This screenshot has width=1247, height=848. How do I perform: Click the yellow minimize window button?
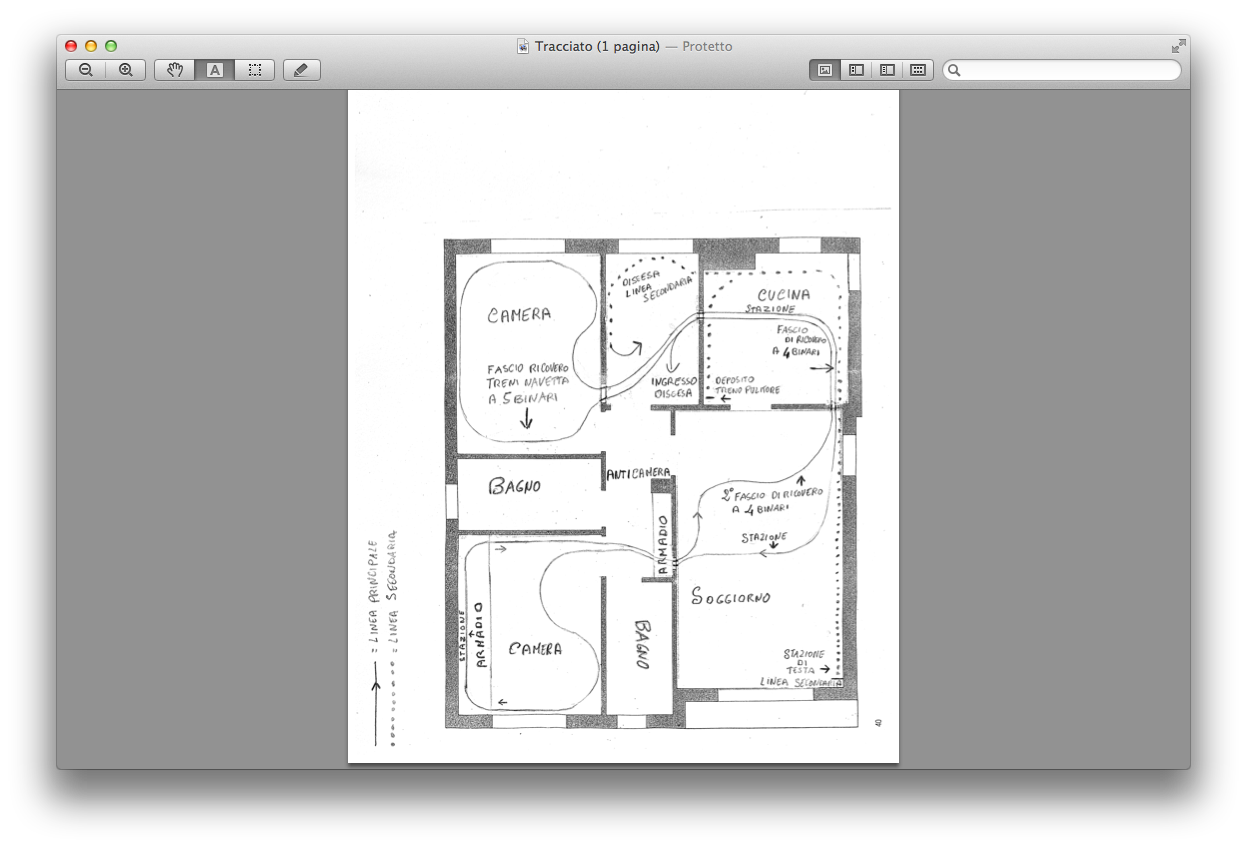[x=91, y=46]
